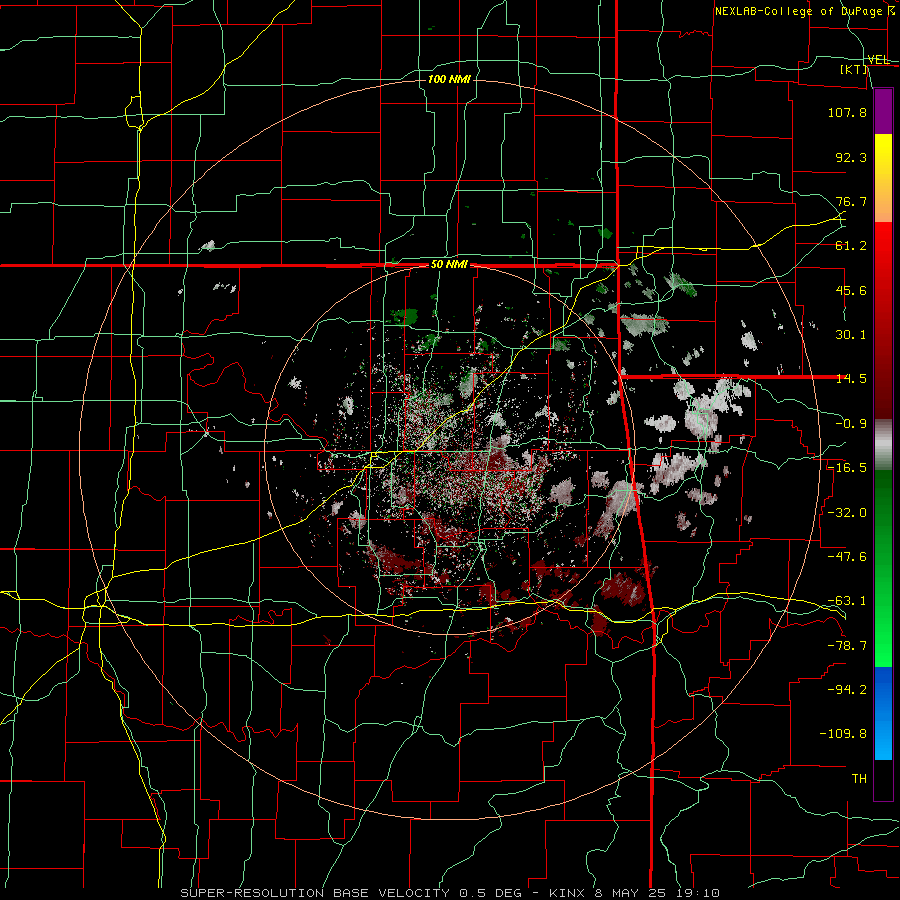This screenshot has height=900, width=900.
Task: Click the 76.7 velocity scale value
Action: [851, 201]
